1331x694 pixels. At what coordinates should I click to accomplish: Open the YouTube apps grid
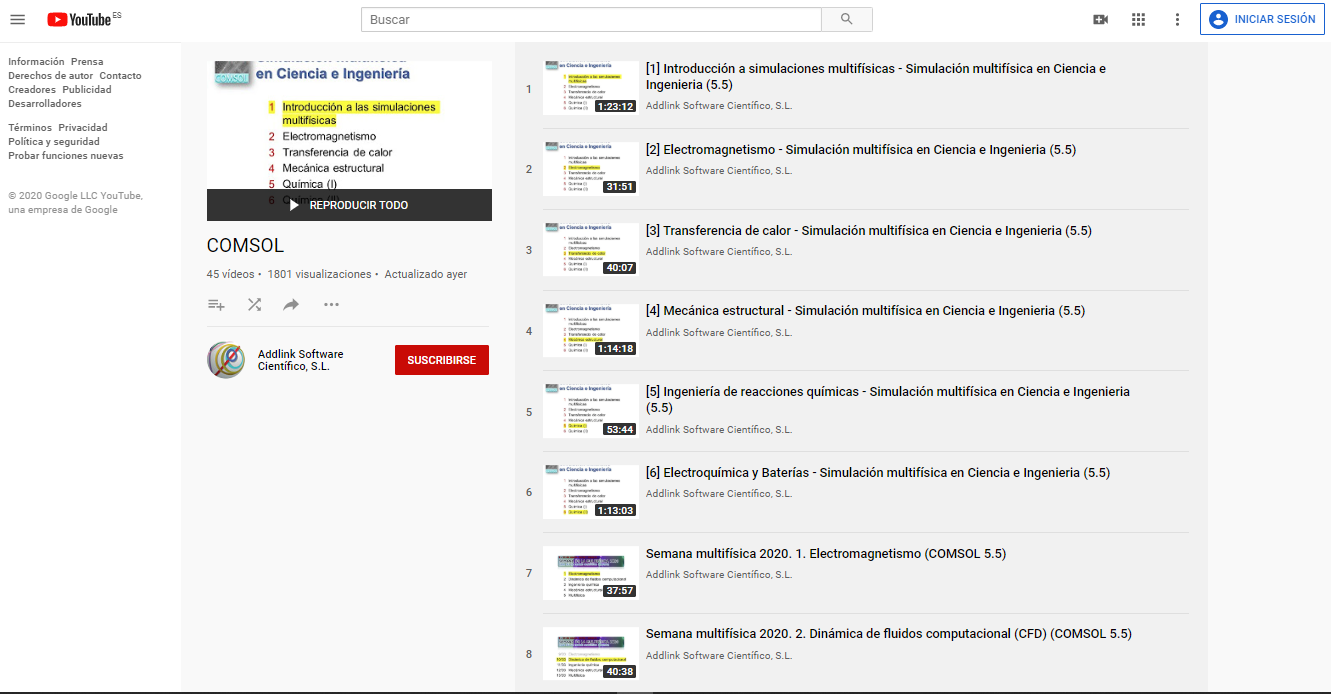(1138, 19)
